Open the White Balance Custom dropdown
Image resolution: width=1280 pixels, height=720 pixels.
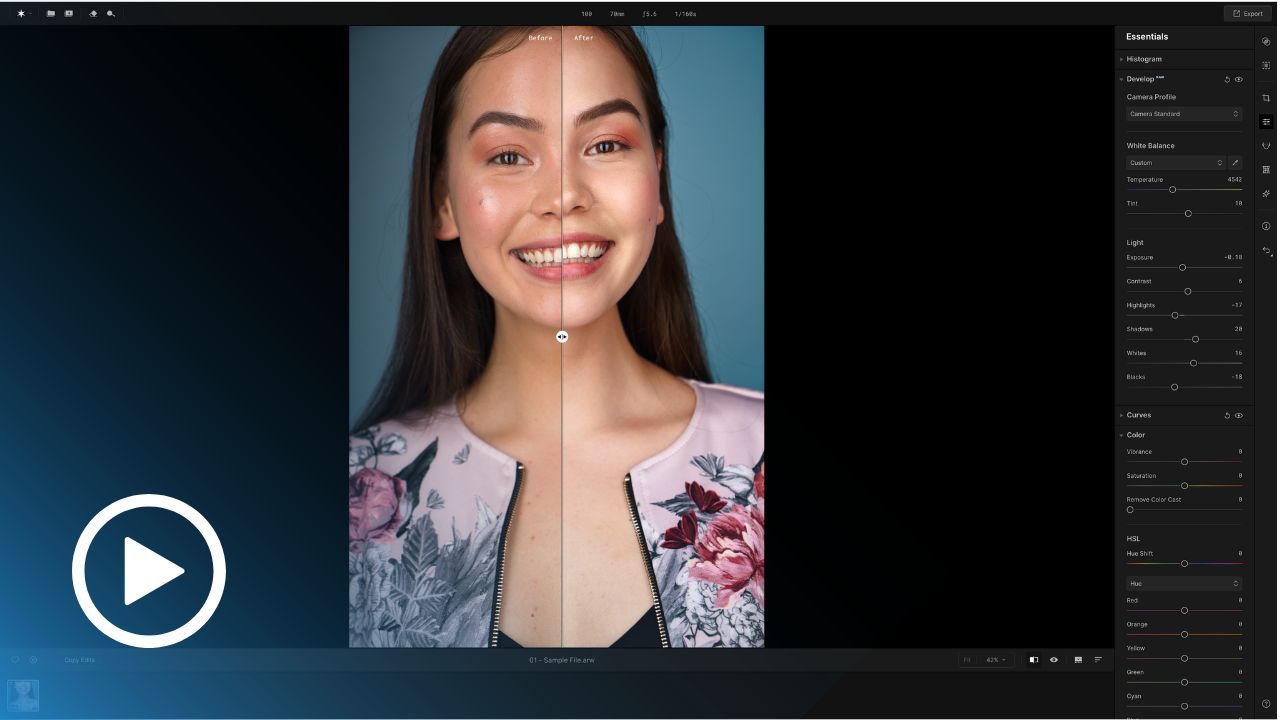pyautogui.click(x=1176, y=163)
